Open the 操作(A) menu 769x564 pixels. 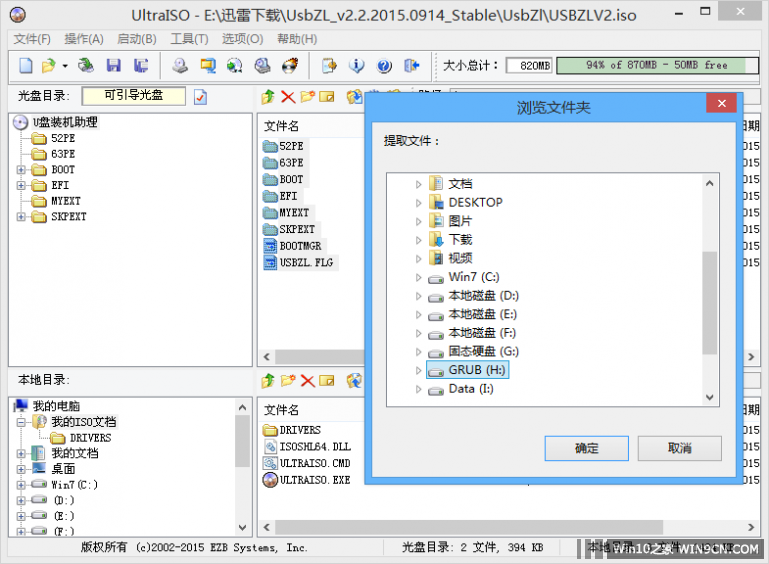pyautogui.click(x=84, y=39)
